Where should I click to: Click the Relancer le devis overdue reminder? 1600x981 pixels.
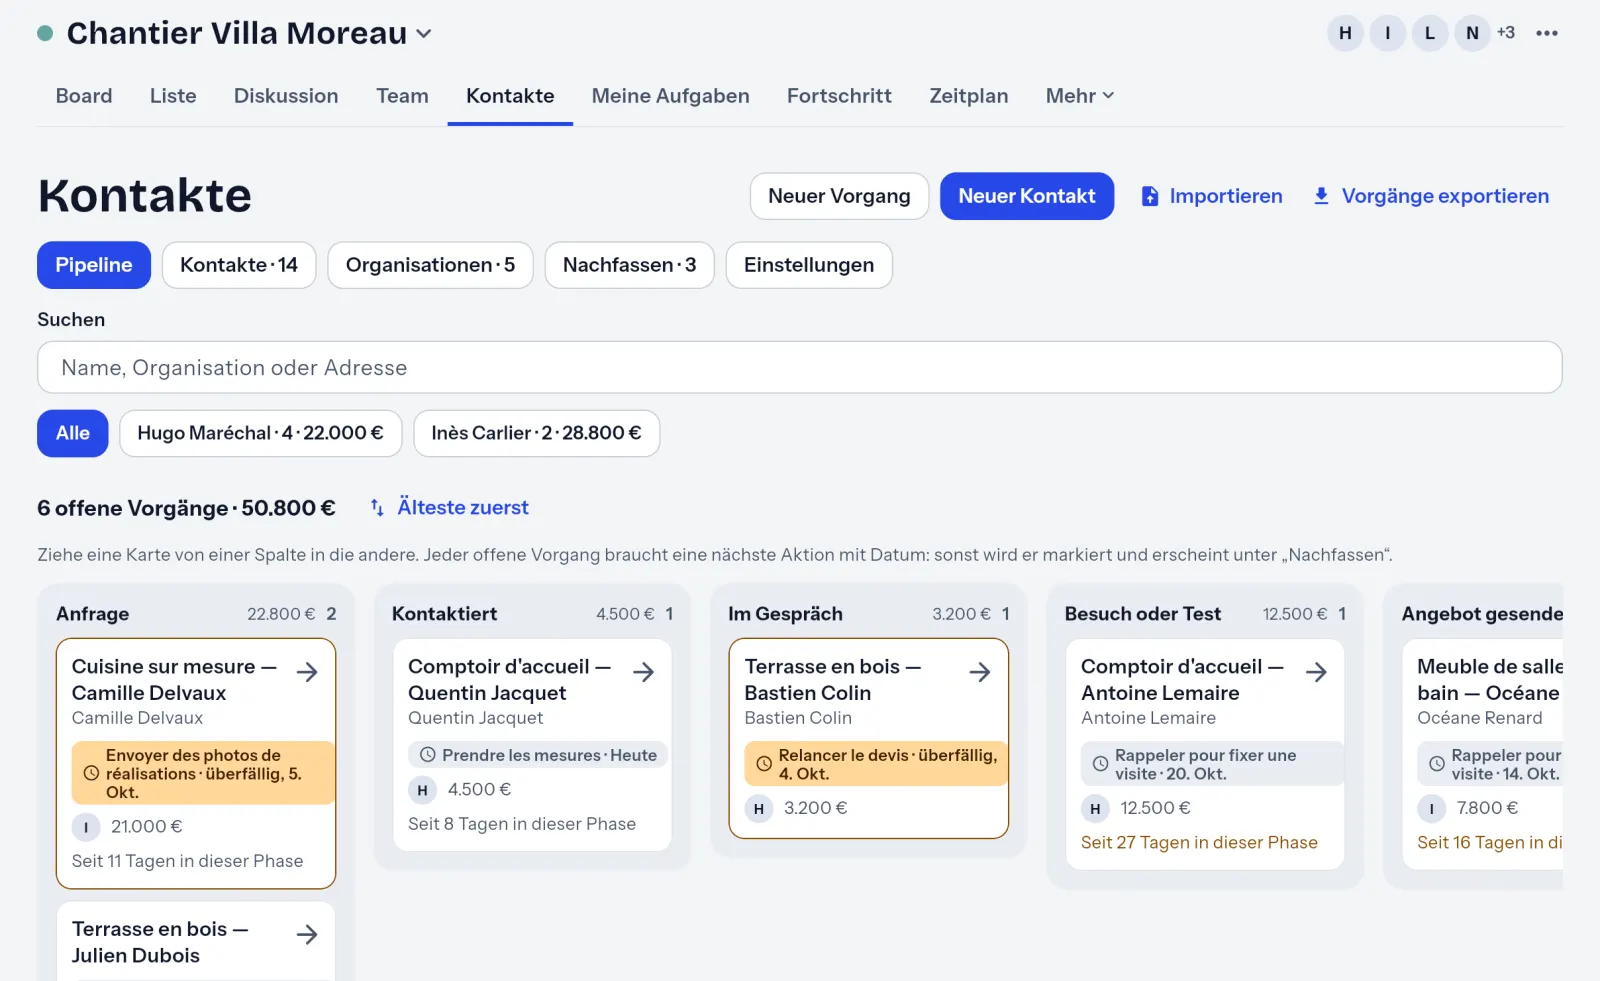pos(876,764)
